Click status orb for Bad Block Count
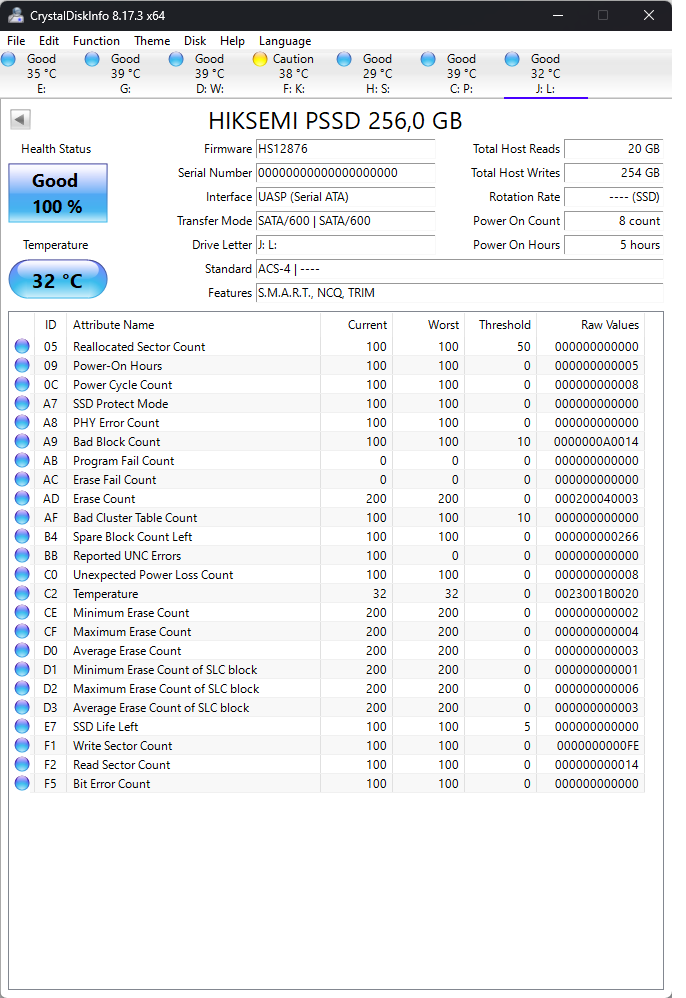This screenshot has width=686, height=998. click(x=22, y=441)
